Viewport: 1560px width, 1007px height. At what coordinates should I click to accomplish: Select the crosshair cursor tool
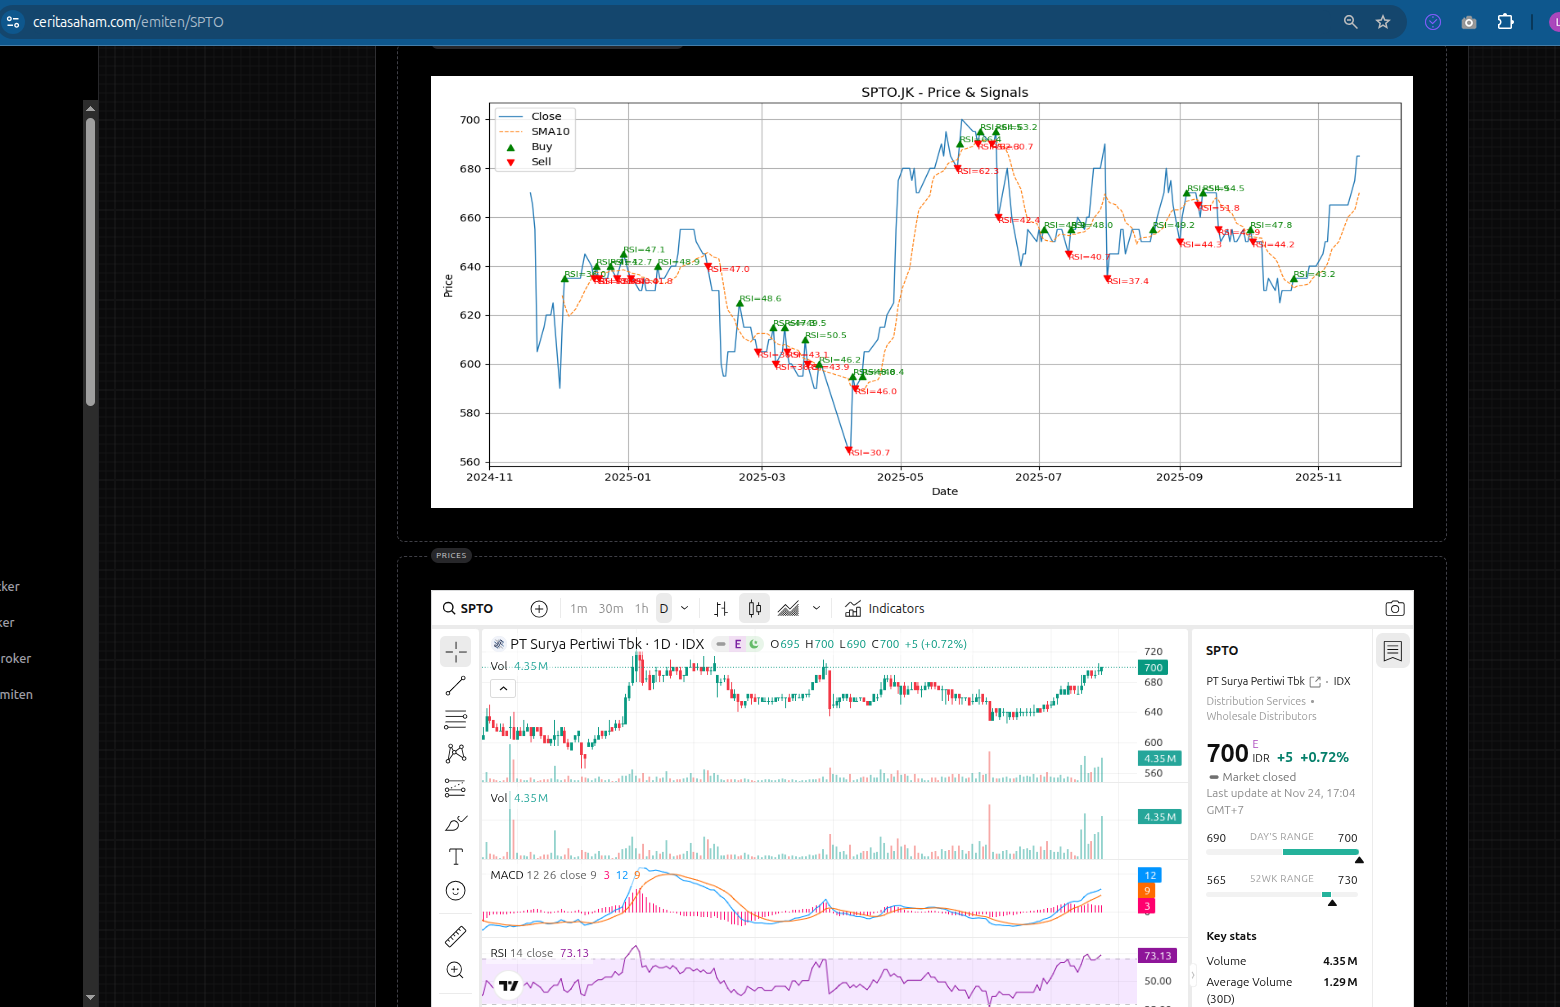pyautogui.click(x=456, y=652)
